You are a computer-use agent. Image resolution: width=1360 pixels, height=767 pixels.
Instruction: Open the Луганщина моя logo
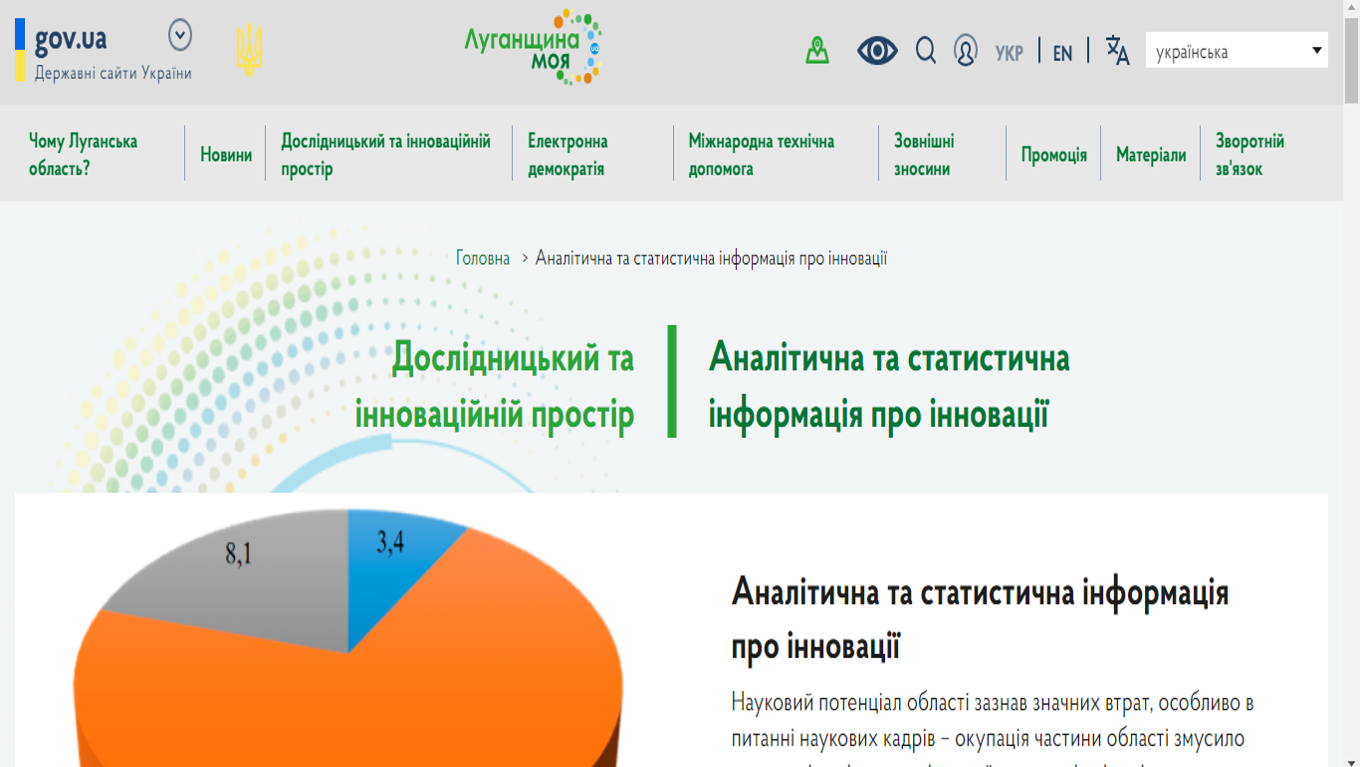point(533,47)
